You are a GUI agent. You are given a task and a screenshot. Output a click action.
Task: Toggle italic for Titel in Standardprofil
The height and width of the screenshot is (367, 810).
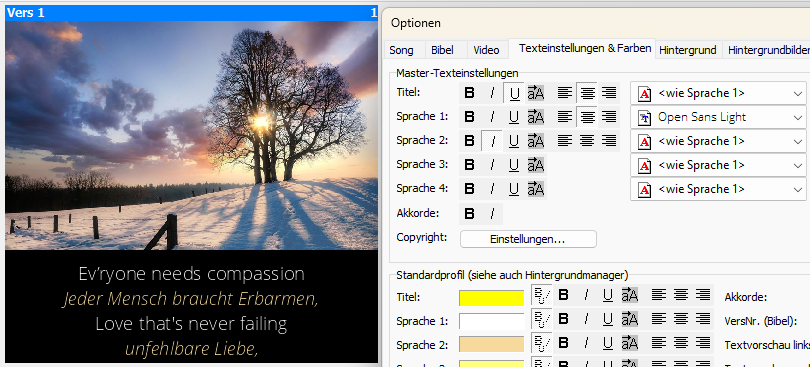(x=586, y=296)
